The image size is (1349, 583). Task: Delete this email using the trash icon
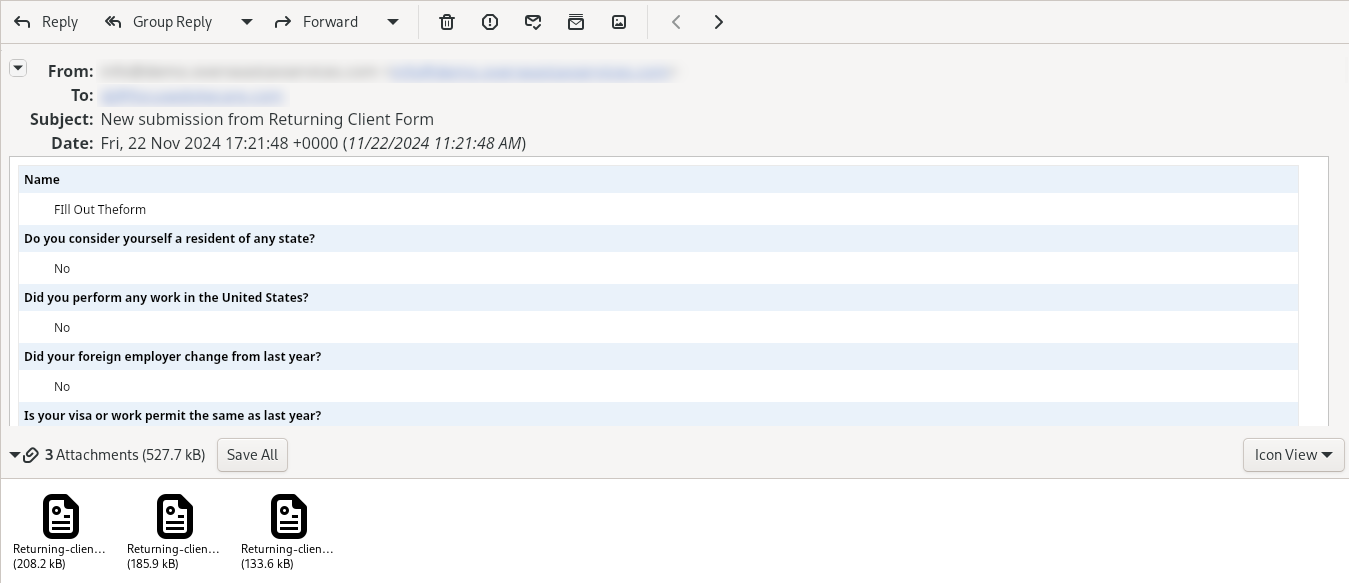tap(447, 22)
